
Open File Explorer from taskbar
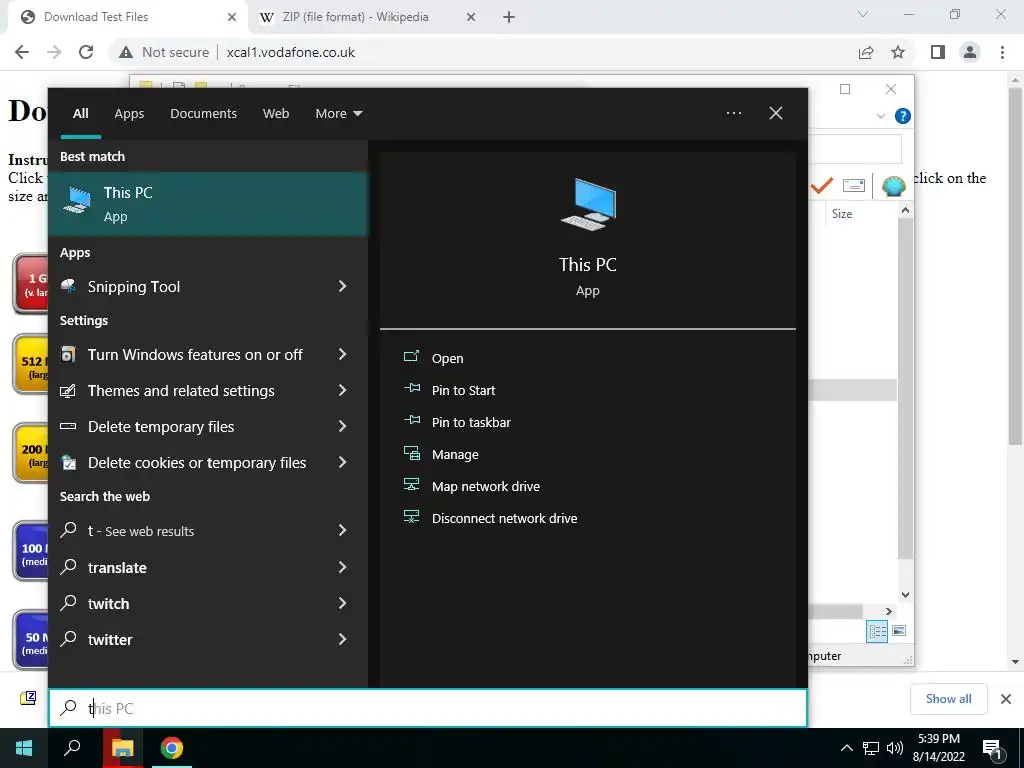[122, 748]
